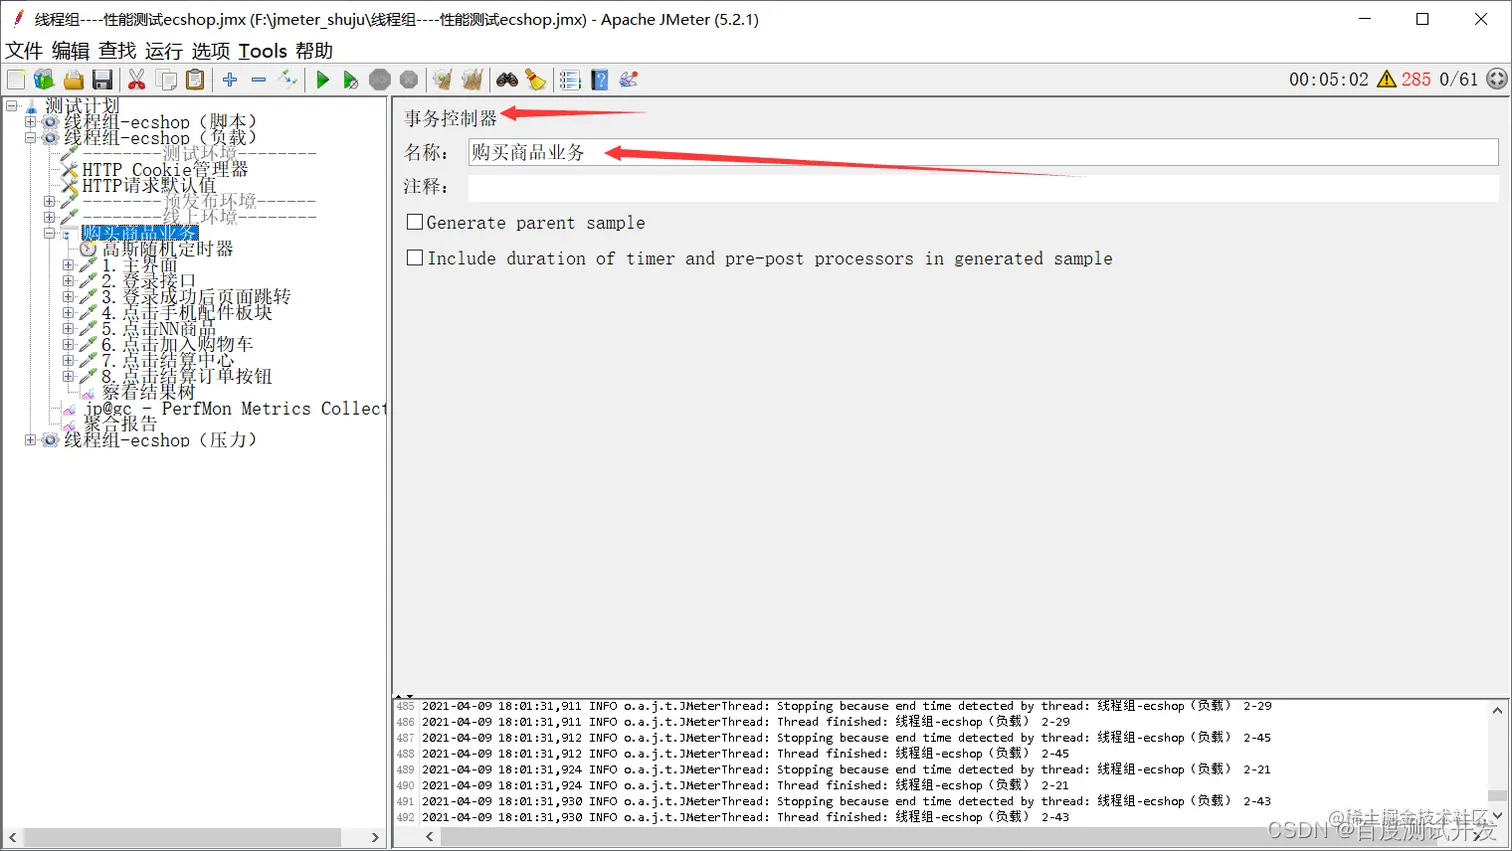The image size is (1512, 851).
Task: Expand the 线上环境 tree node
Action: tap(49, 217)
